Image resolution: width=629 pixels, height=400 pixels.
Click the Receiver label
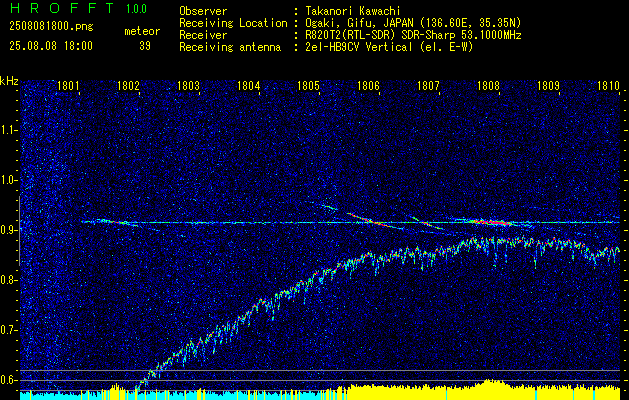tap(203, 35)
